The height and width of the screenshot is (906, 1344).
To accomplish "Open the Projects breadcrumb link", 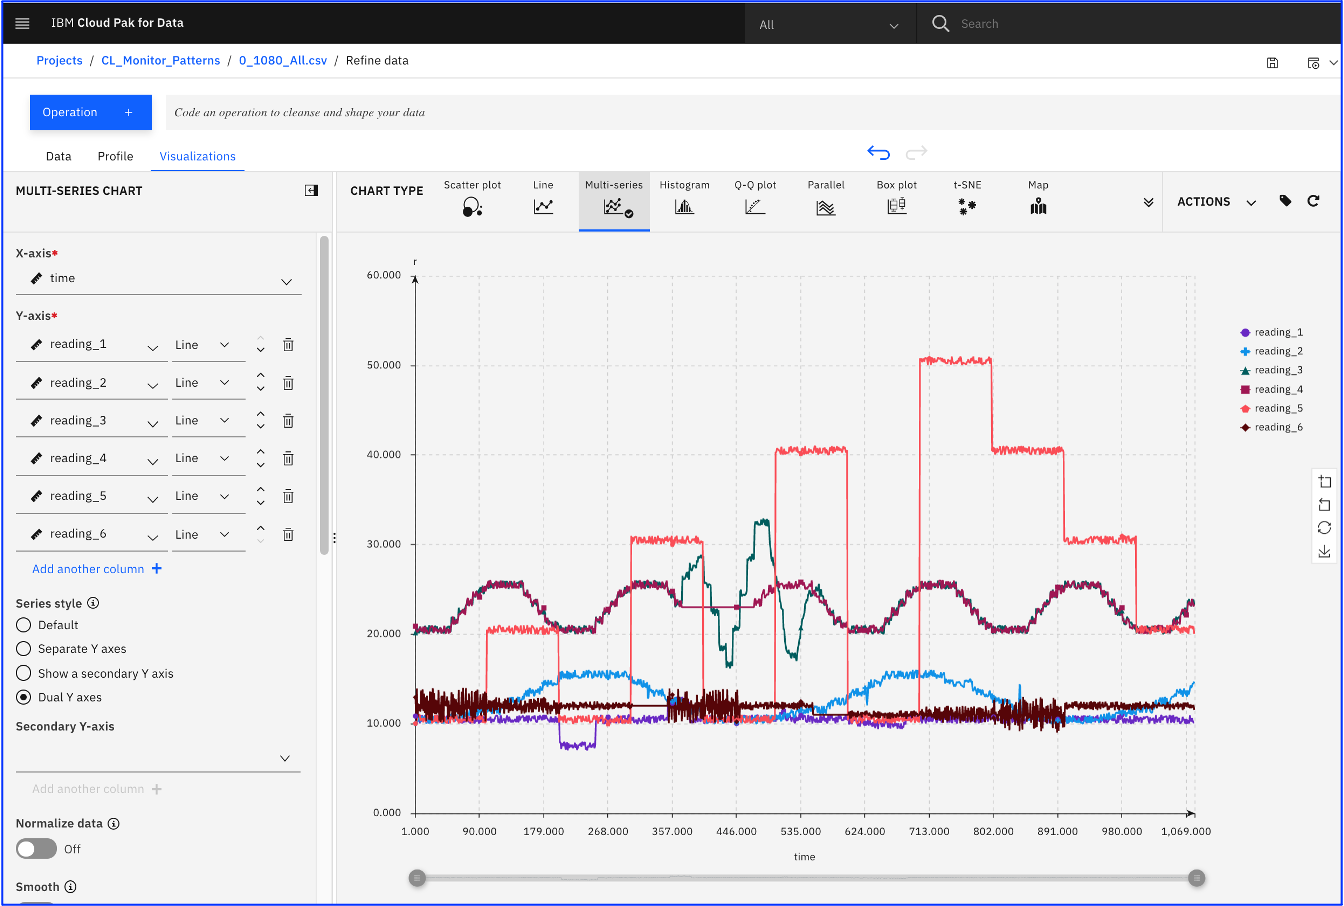I will click(x=59, y=61).
